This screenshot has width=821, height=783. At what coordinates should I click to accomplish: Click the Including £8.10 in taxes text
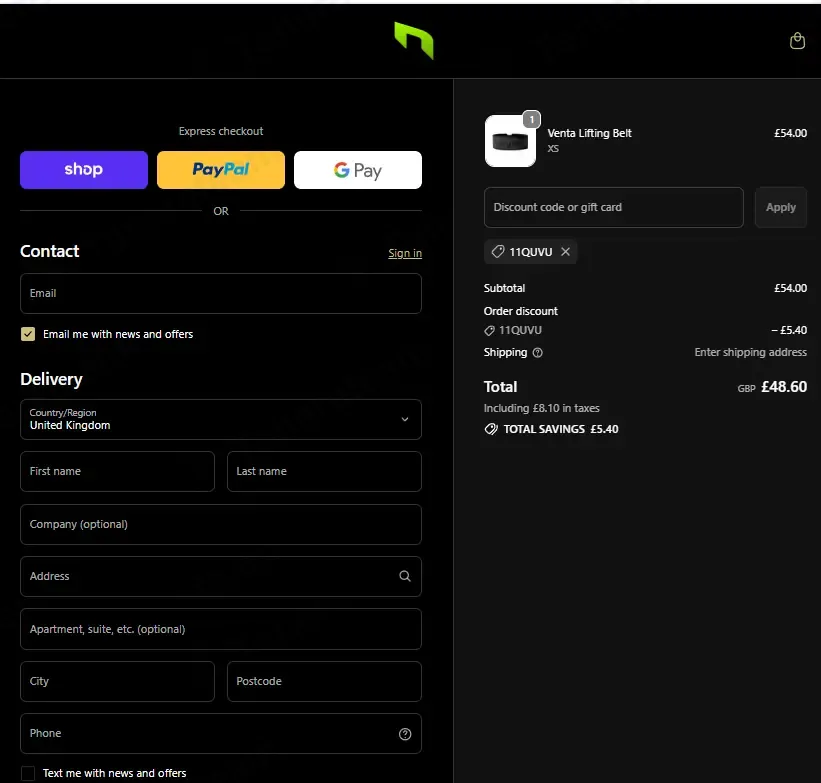pos(541,409)
